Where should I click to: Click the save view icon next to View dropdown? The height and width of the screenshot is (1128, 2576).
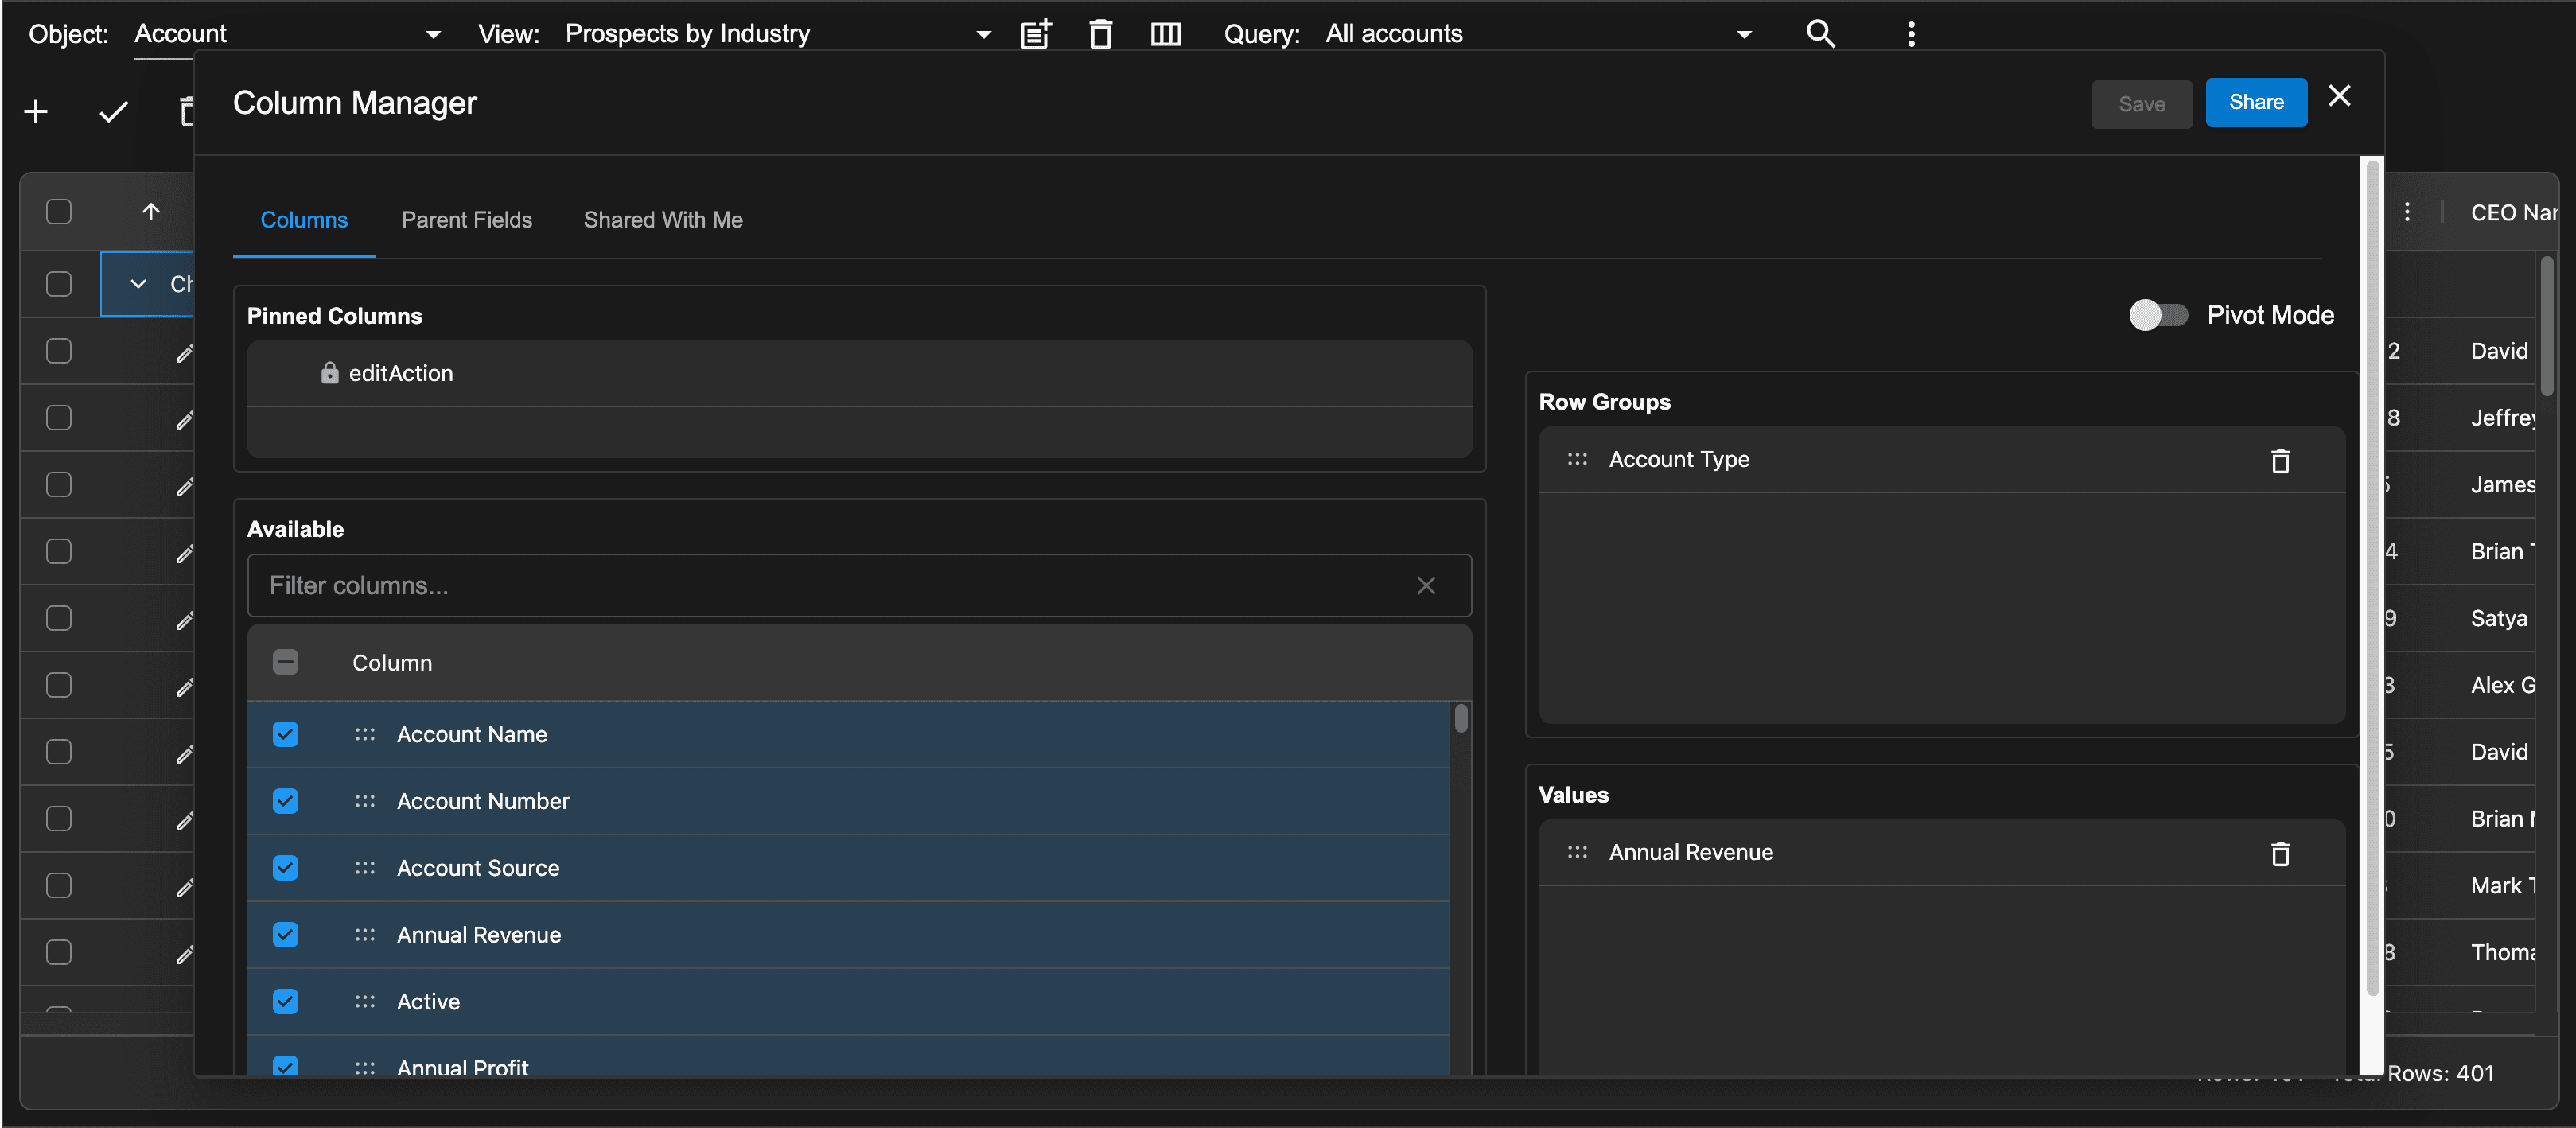[x=1035, y=34]
